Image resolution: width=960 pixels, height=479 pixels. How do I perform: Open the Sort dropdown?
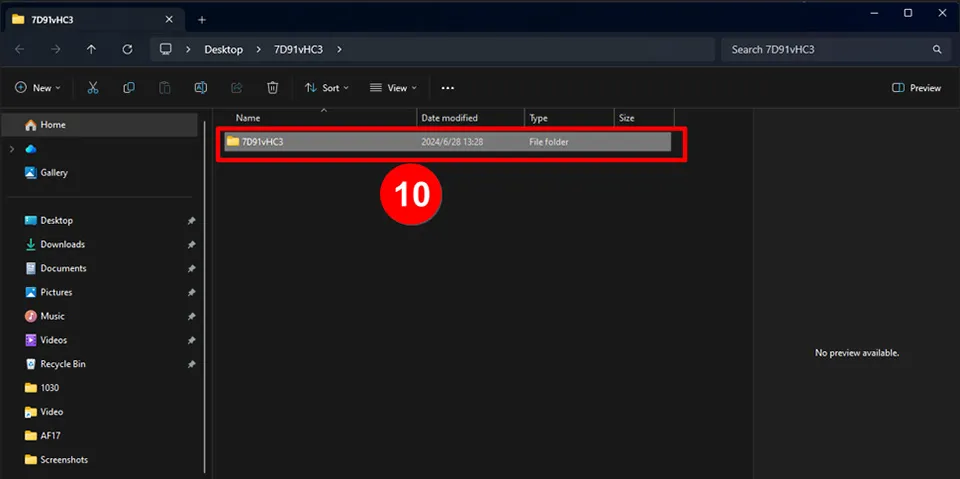tap(327, 88)
